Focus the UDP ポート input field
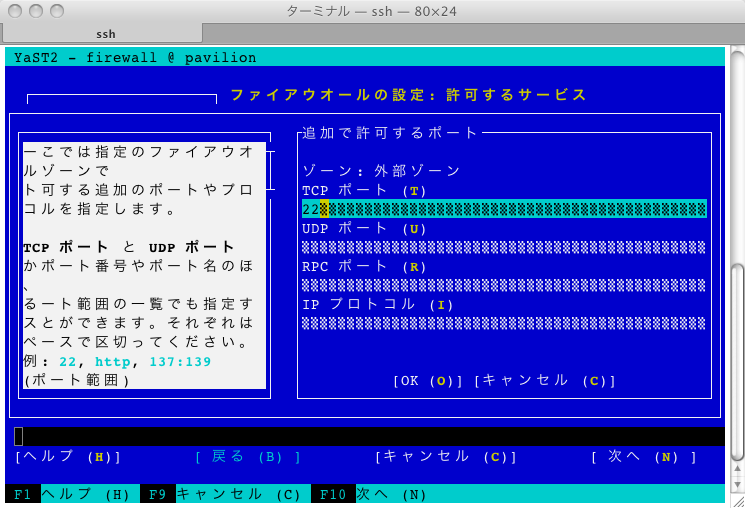The height and width of the screenshot is (508, 745). click(x=504, y=247)
